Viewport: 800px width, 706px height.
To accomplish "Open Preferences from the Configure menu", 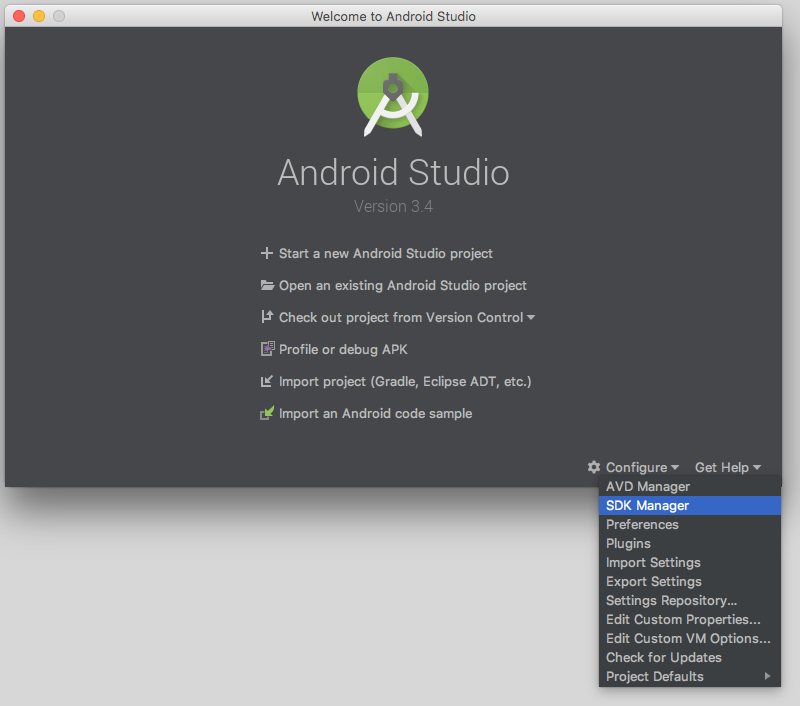I will click(x=642, y=525).
